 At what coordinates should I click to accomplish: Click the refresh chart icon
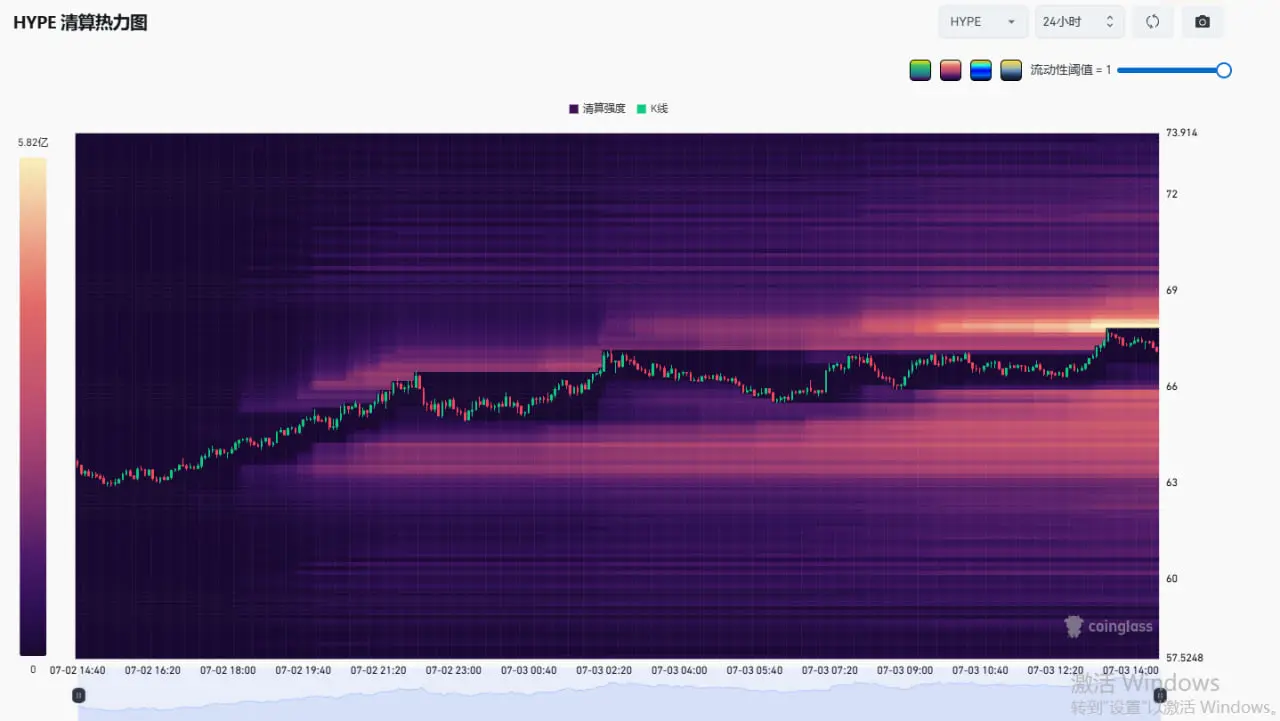coord(1153,22)
